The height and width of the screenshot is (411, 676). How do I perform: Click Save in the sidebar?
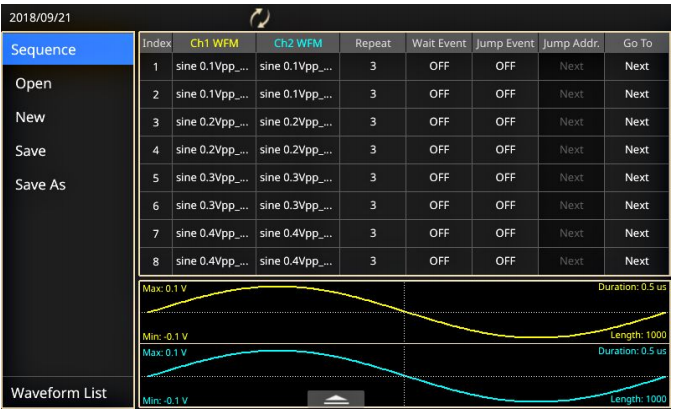(67, 151)
